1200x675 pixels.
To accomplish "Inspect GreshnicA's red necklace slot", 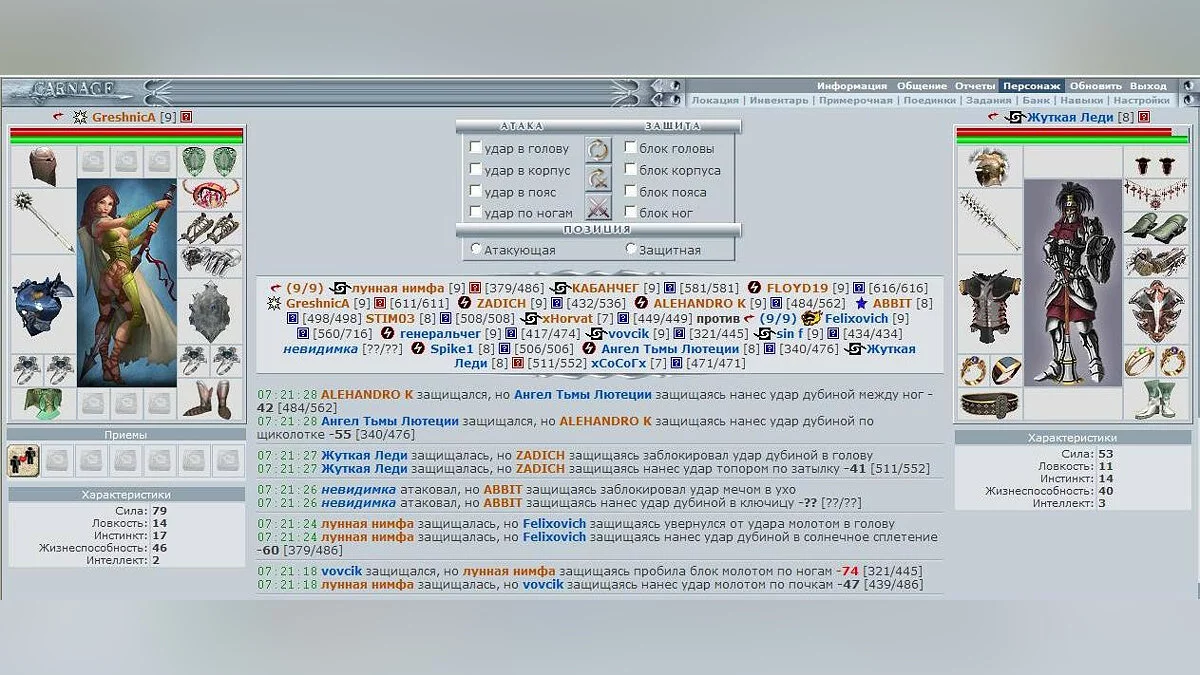I will [210, 194].
